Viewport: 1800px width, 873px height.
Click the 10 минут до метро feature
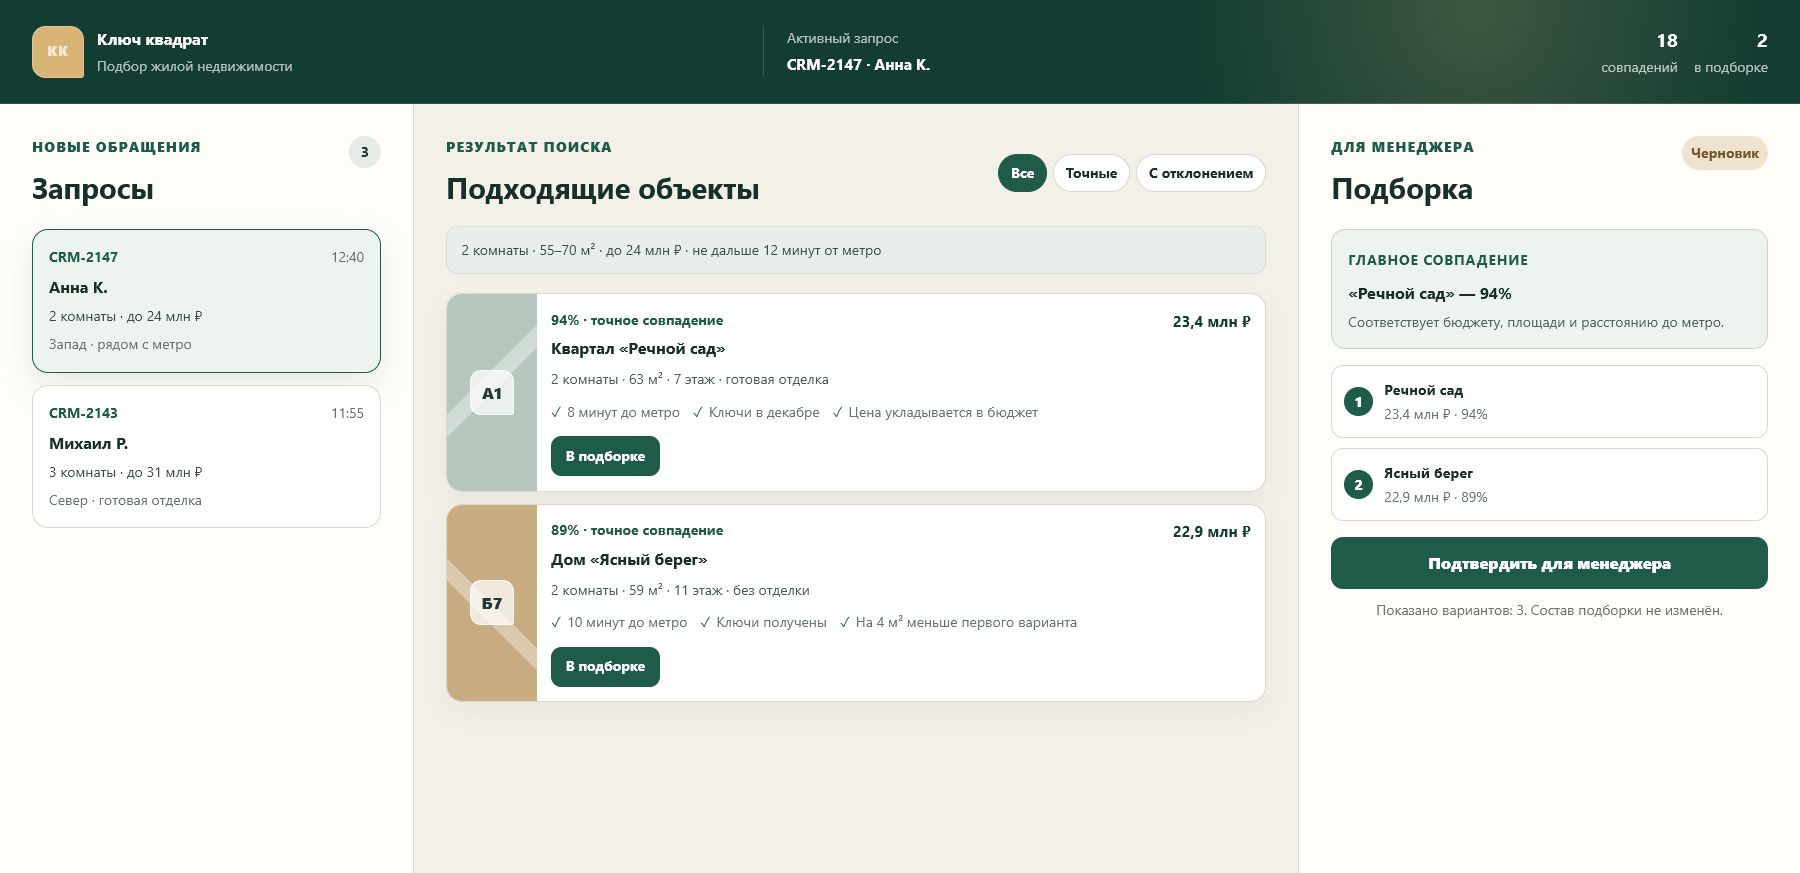(619, 622)
